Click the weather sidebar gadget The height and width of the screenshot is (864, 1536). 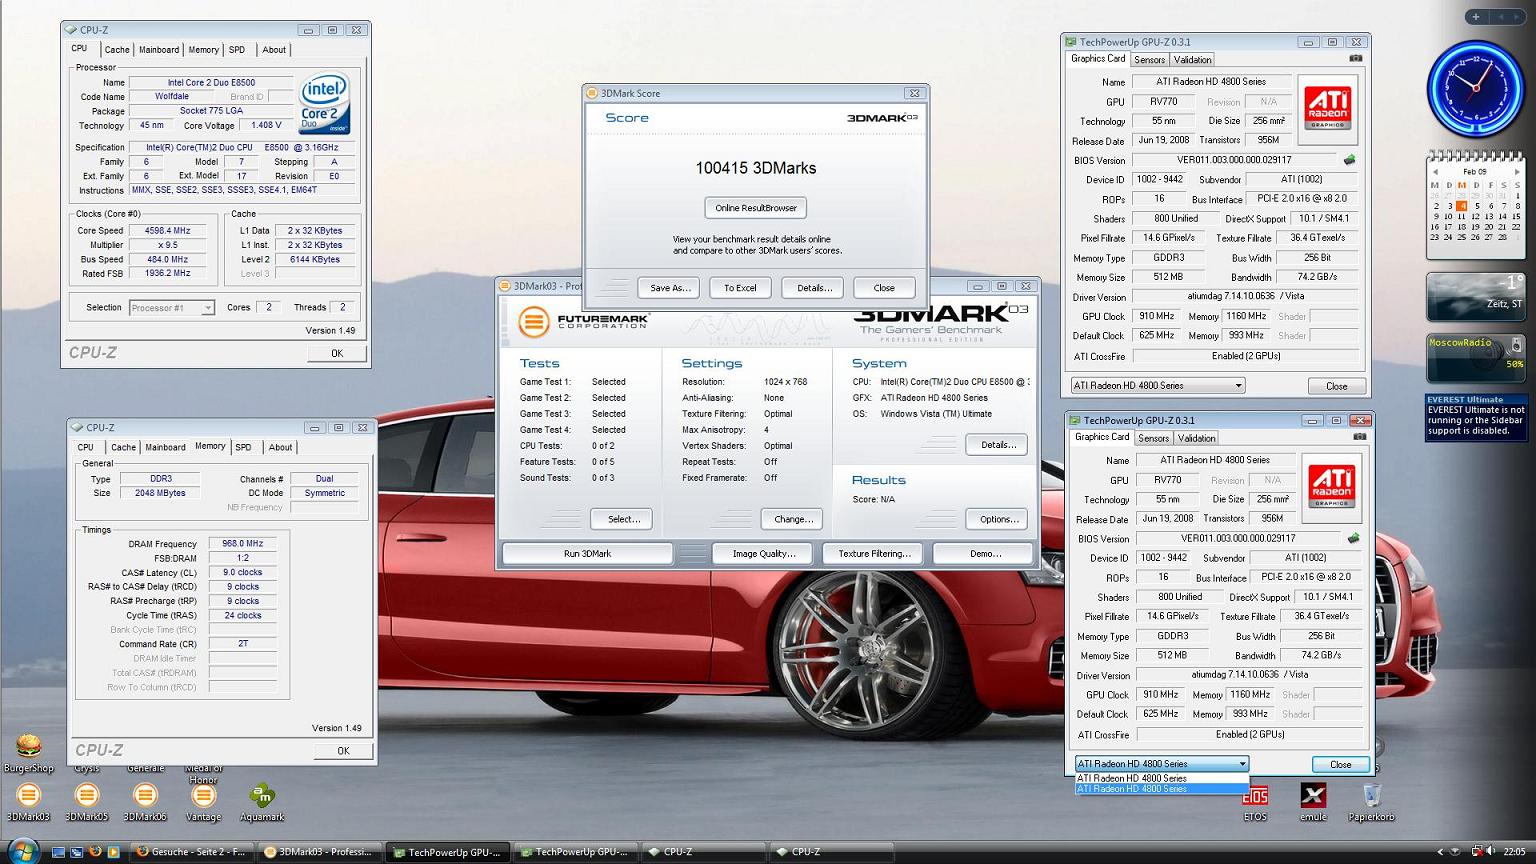point(1475,297)
